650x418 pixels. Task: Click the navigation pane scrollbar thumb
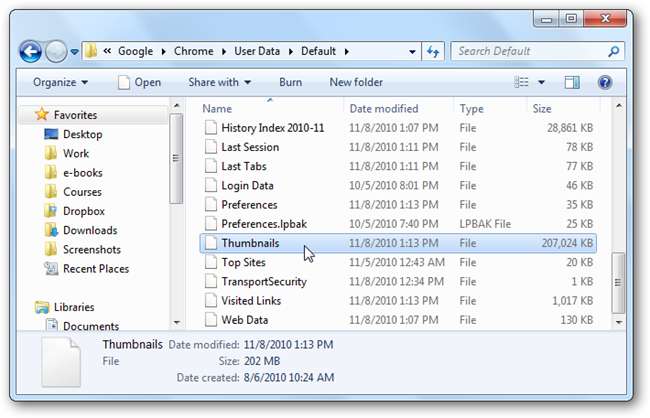(x=177, y=159)
